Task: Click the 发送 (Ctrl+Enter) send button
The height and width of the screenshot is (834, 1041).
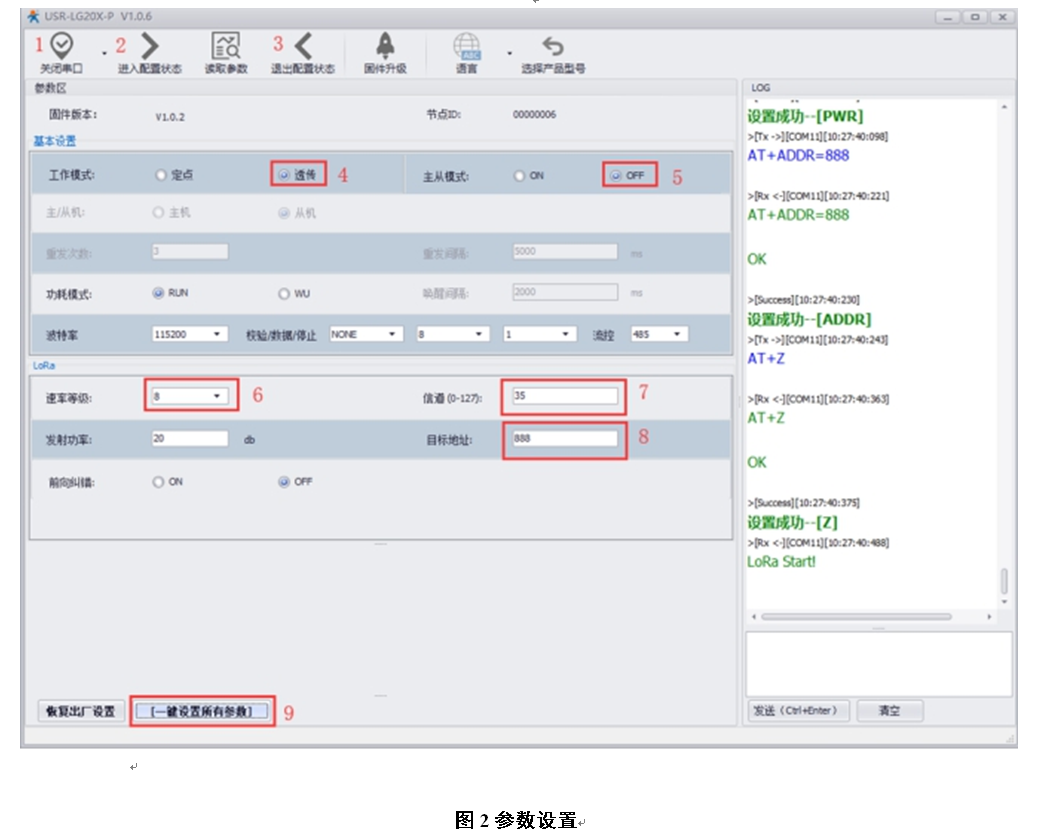Action: [x=796, y=711]
